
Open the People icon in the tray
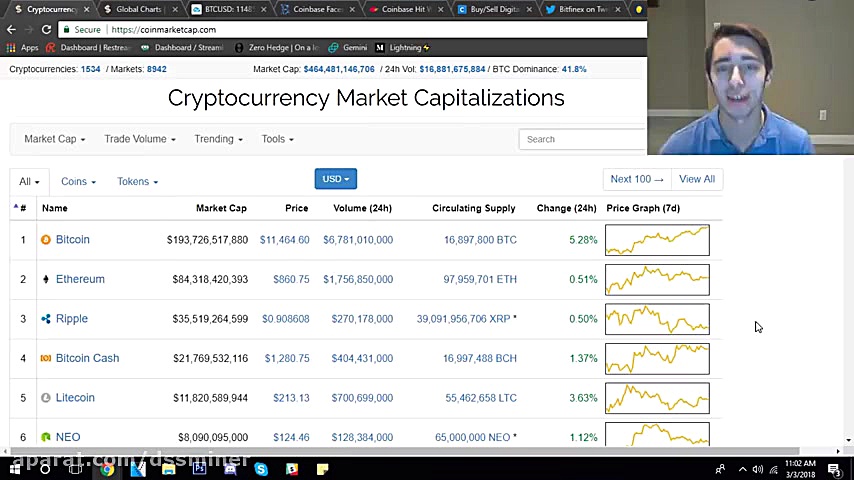click(x=721, y=469)
